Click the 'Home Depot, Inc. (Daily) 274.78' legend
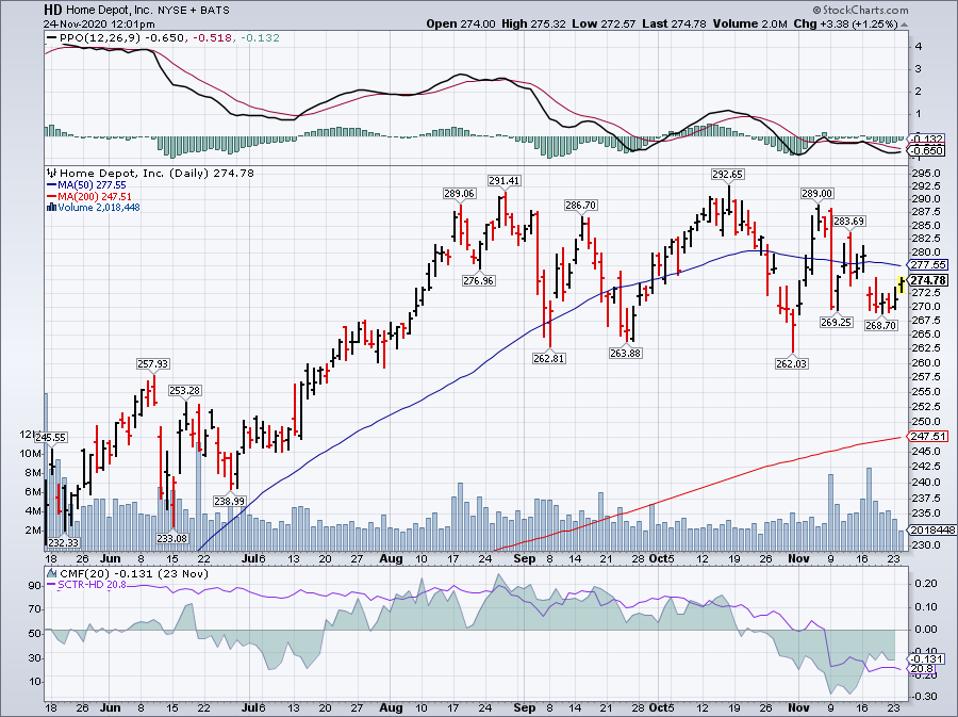The width and height of the screenshot is (958, 717). tap(156, 173)
